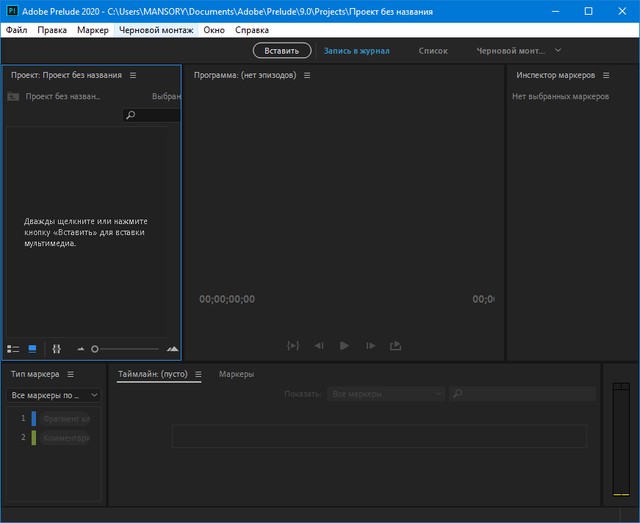
Task: Click the Play button in Program monitor
Action: click(344, 345)
